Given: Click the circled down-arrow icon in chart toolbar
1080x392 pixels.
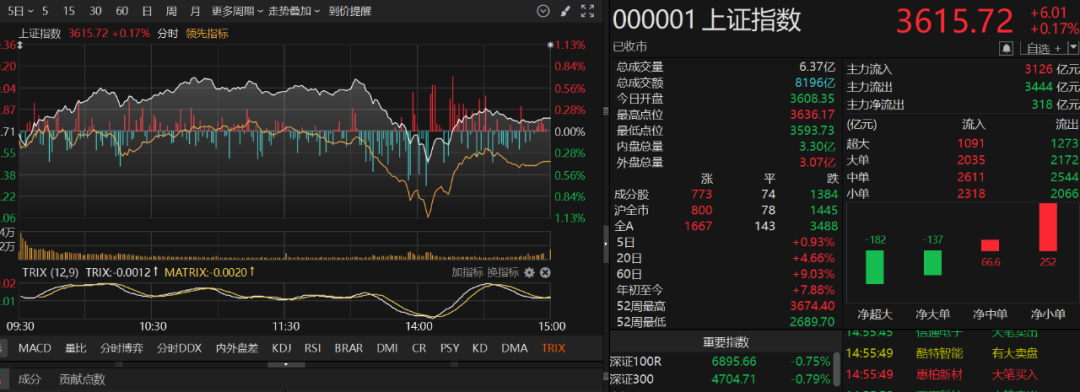Looking at the screenshot, I should click(x=543, y=11).
